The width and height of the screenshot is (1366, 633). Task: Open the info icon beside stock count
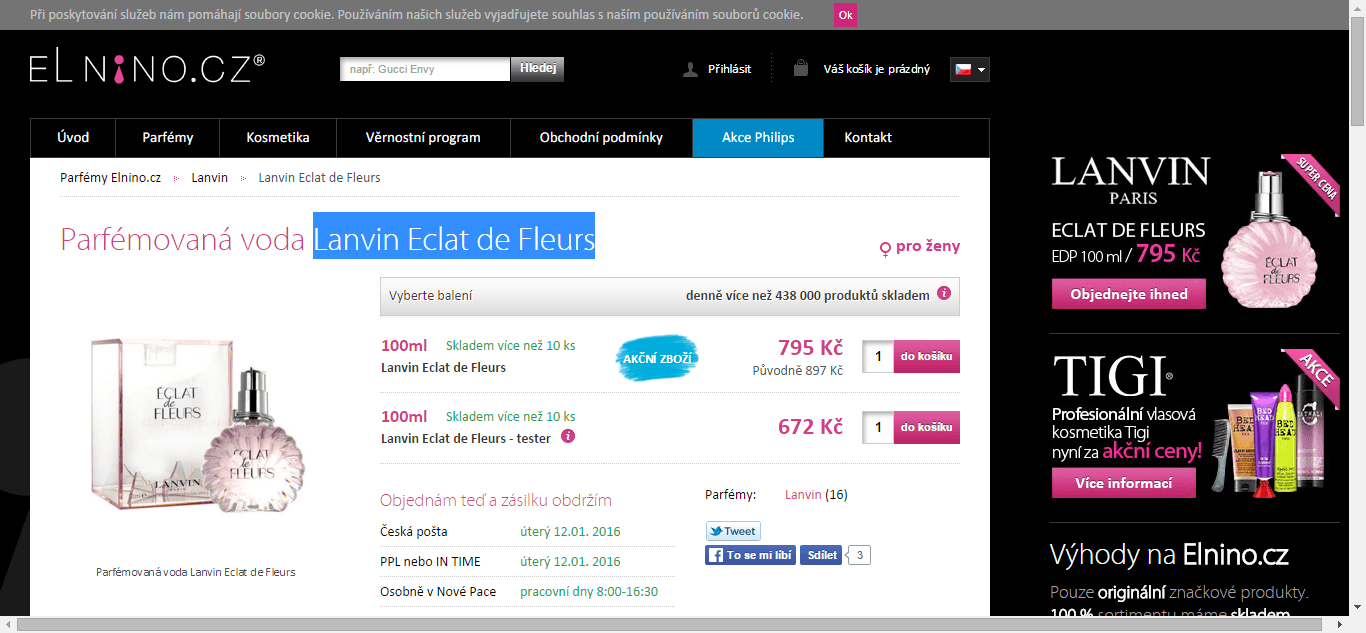(x=942, y=295)
